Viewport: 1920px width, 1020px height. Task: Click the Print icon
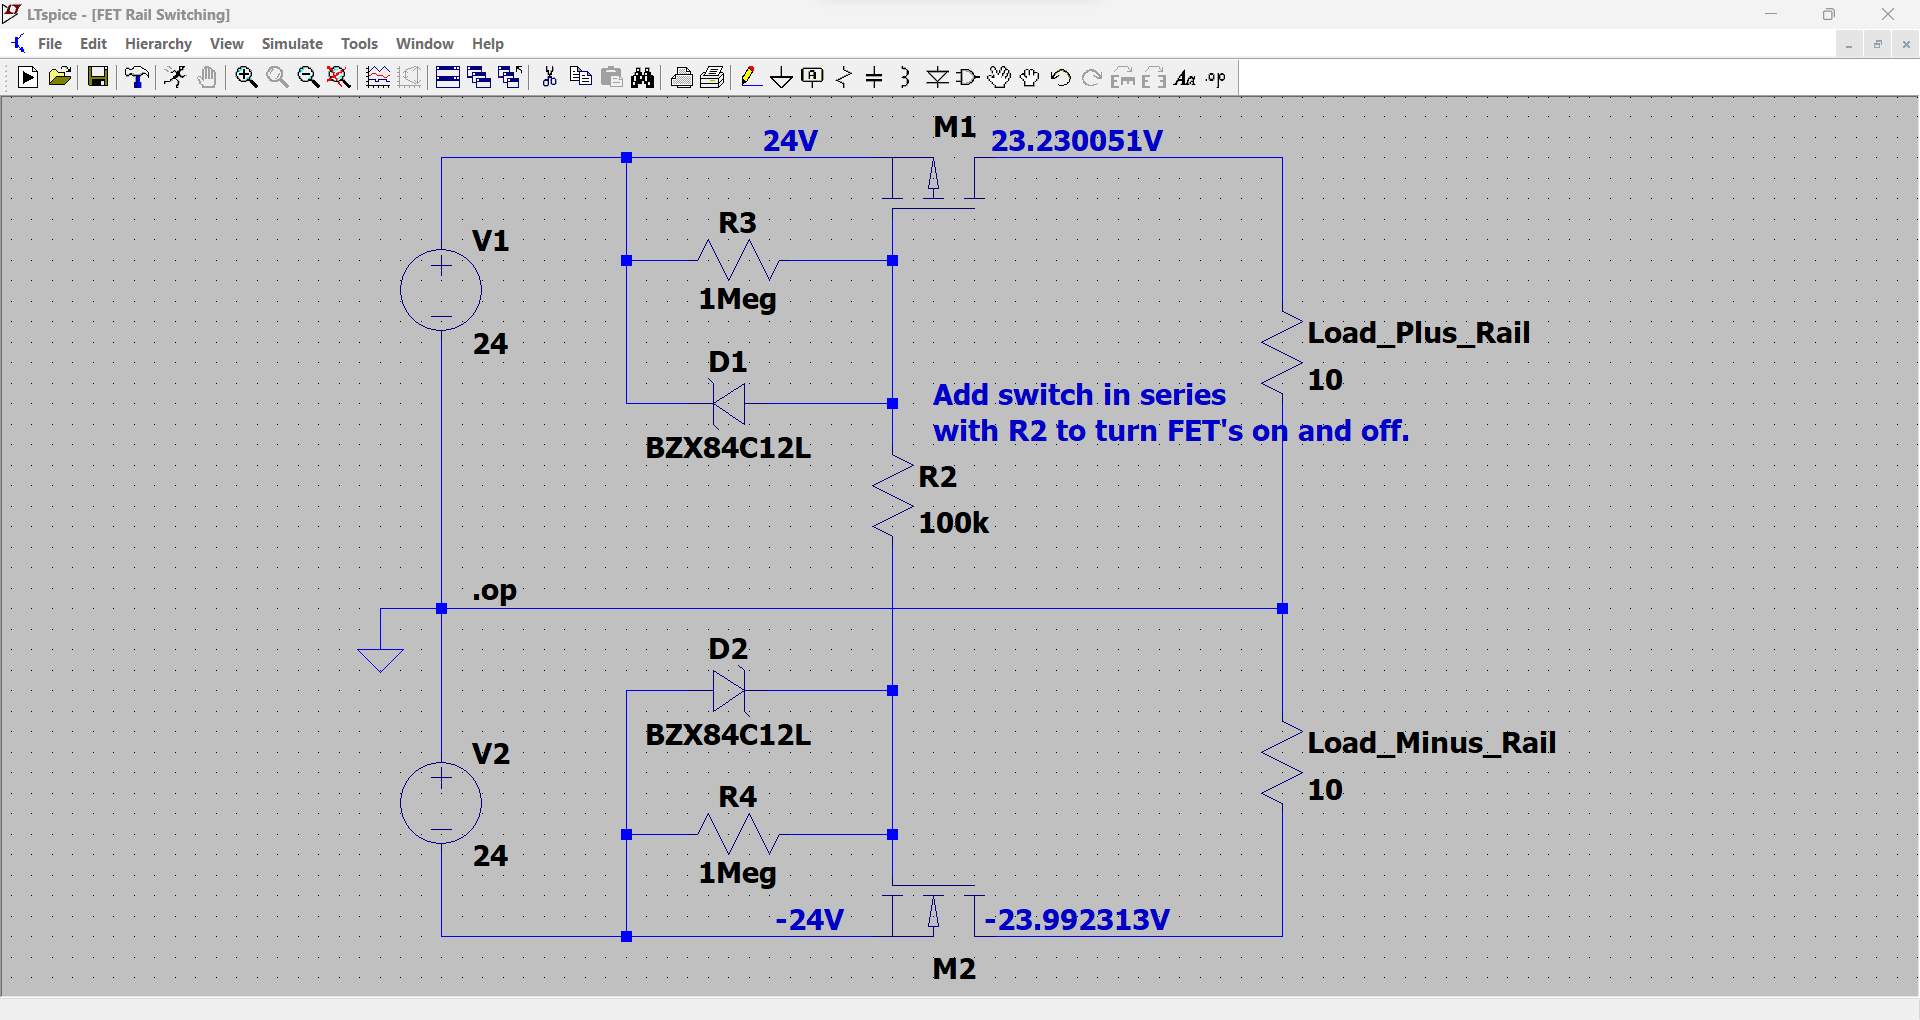coord(682,78)
